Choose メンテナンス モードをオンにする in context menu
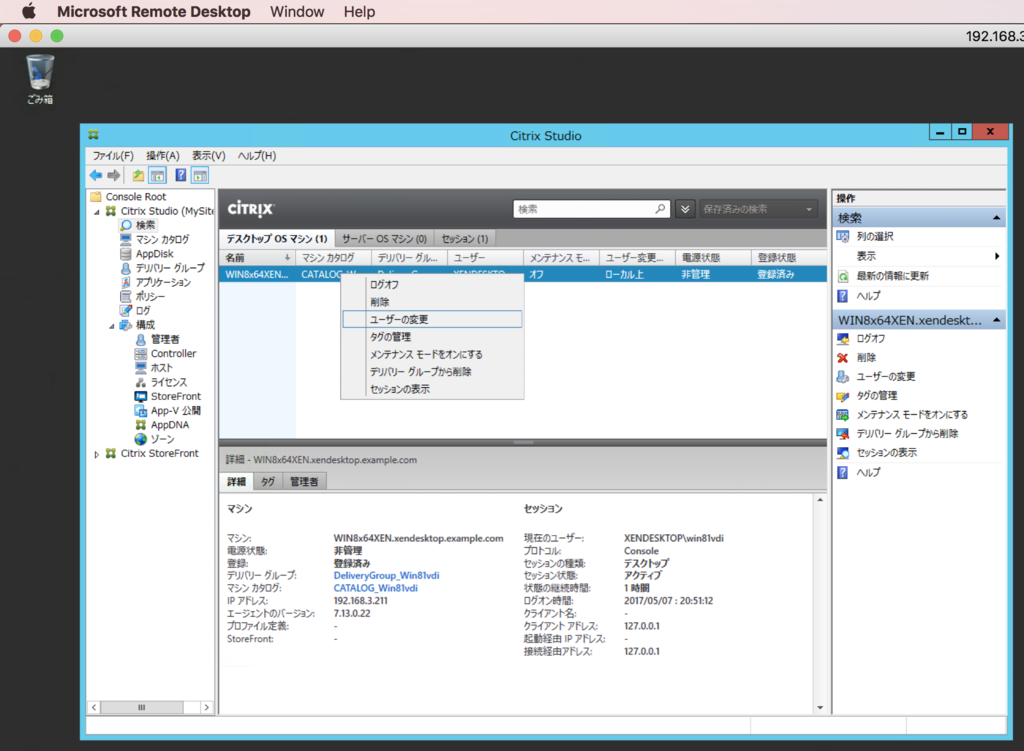This screenshot has height=751, width=1024. (432, 354)
